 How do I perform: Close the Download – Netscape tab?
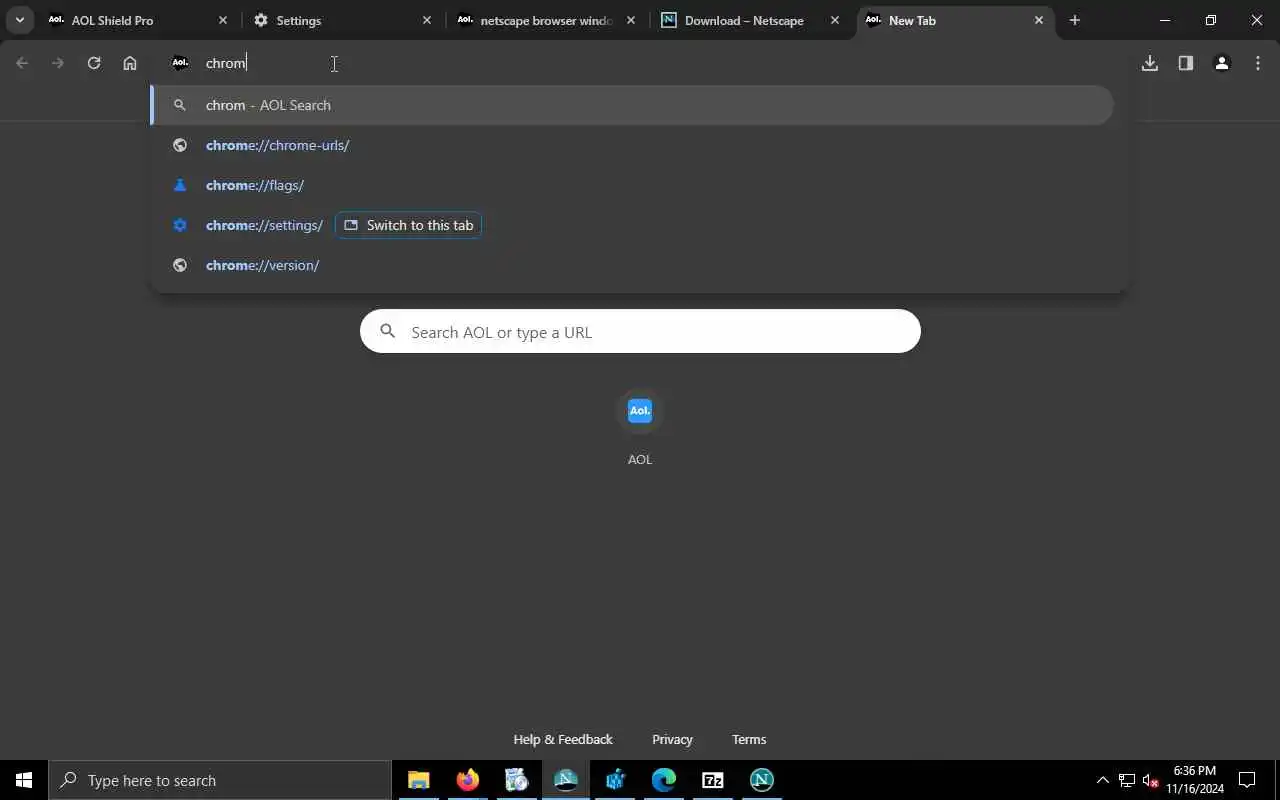835,20
